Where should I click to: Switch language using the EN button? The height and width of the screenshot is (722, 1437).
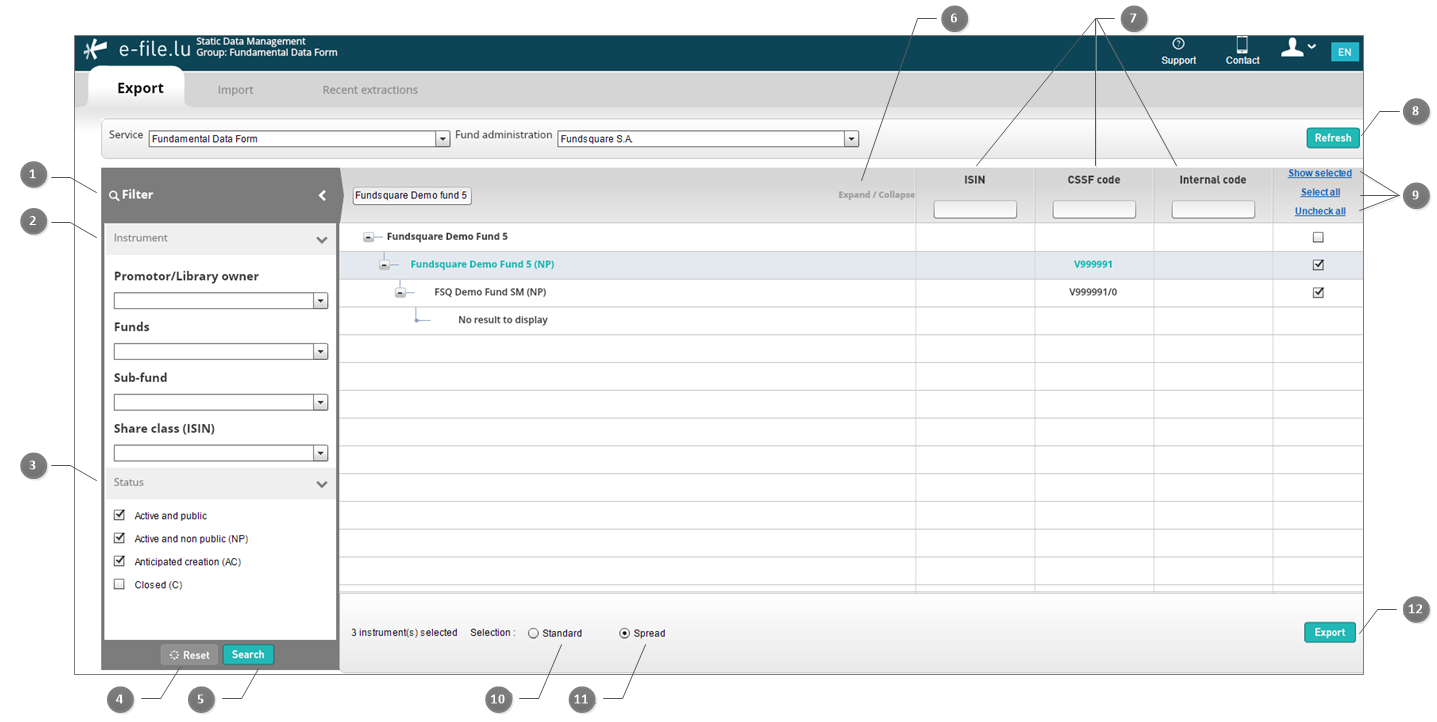[1344, 52]
